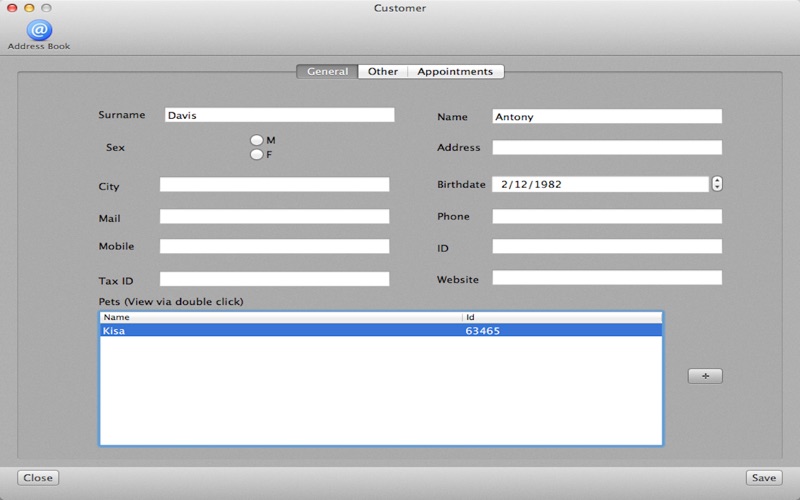This screenshot has height=500, width=800.
Task: Open the Appointments tab
Action: point(455,71)
